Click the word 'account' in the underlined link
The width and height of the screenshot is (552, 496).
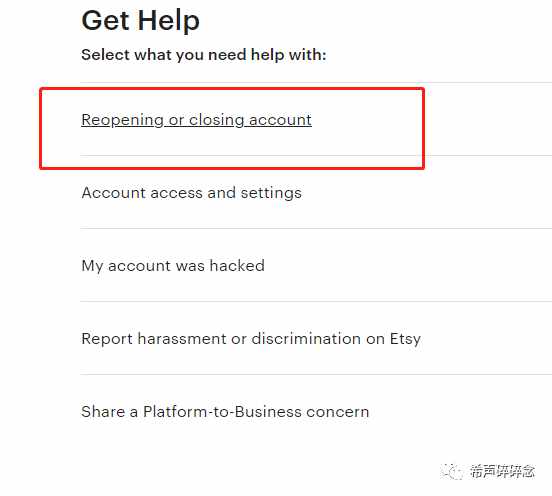tap(281, 120)
